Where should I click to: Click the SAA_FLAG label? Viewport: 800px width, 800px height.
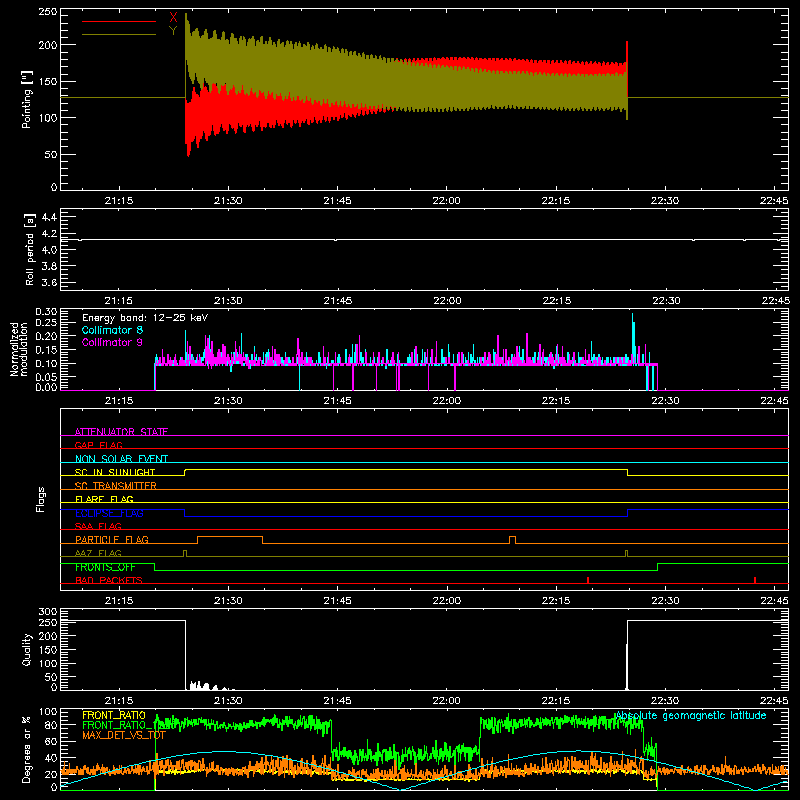(98, 526)
